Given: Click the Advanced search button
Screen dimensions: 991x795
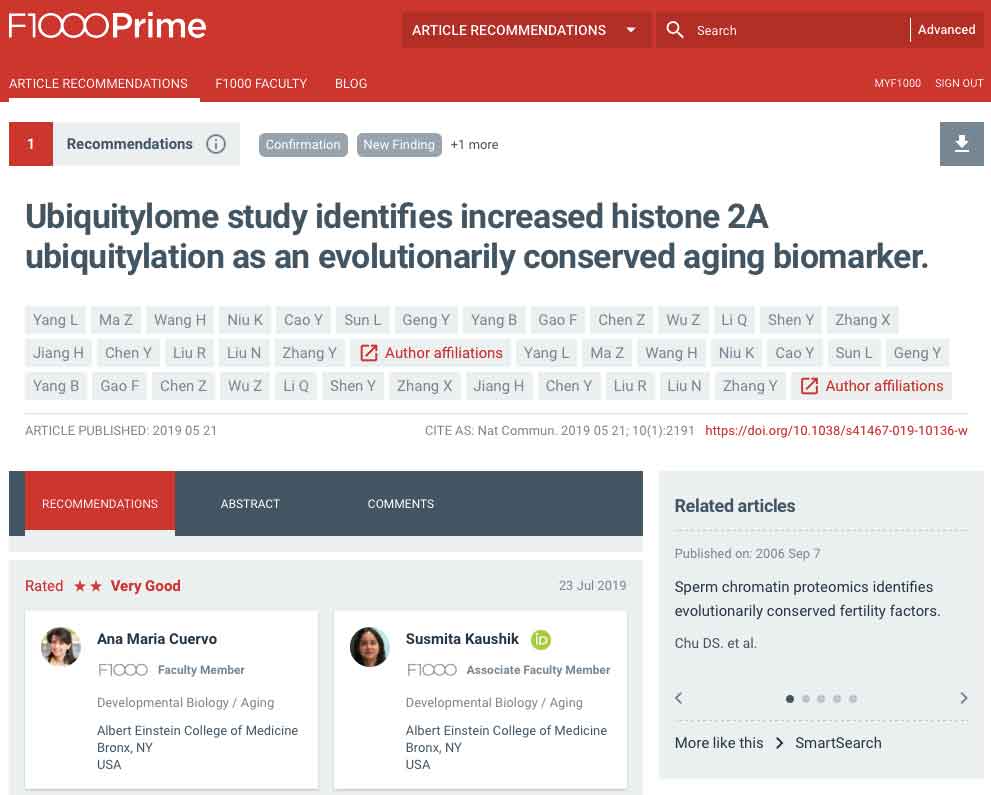Looking at the screenshot, I should (946, 30).
